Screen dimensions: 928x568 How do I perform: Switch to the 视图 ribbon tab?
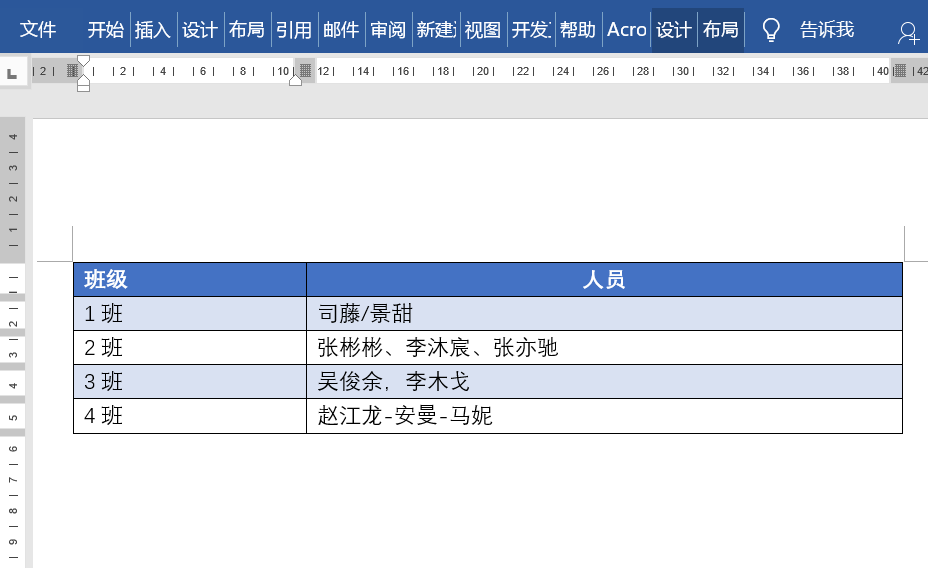pos(483,29)
